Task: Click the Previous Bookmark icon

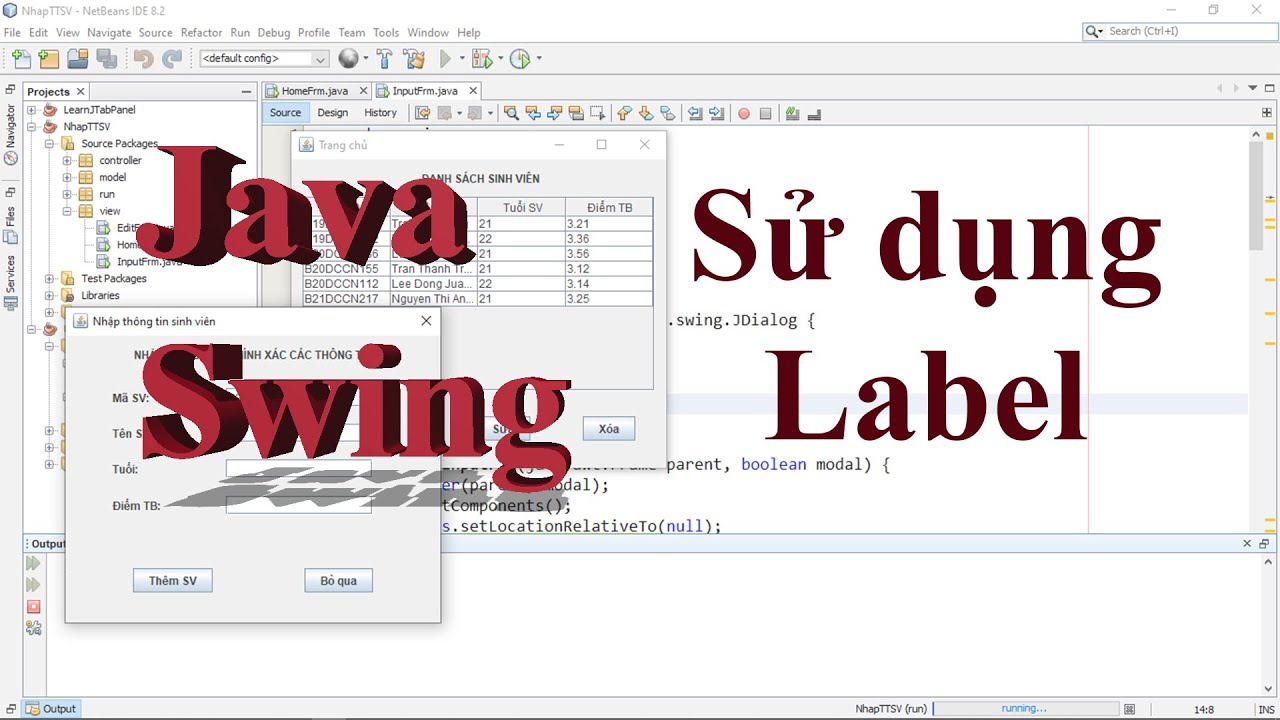Action: tap(625, 113)
